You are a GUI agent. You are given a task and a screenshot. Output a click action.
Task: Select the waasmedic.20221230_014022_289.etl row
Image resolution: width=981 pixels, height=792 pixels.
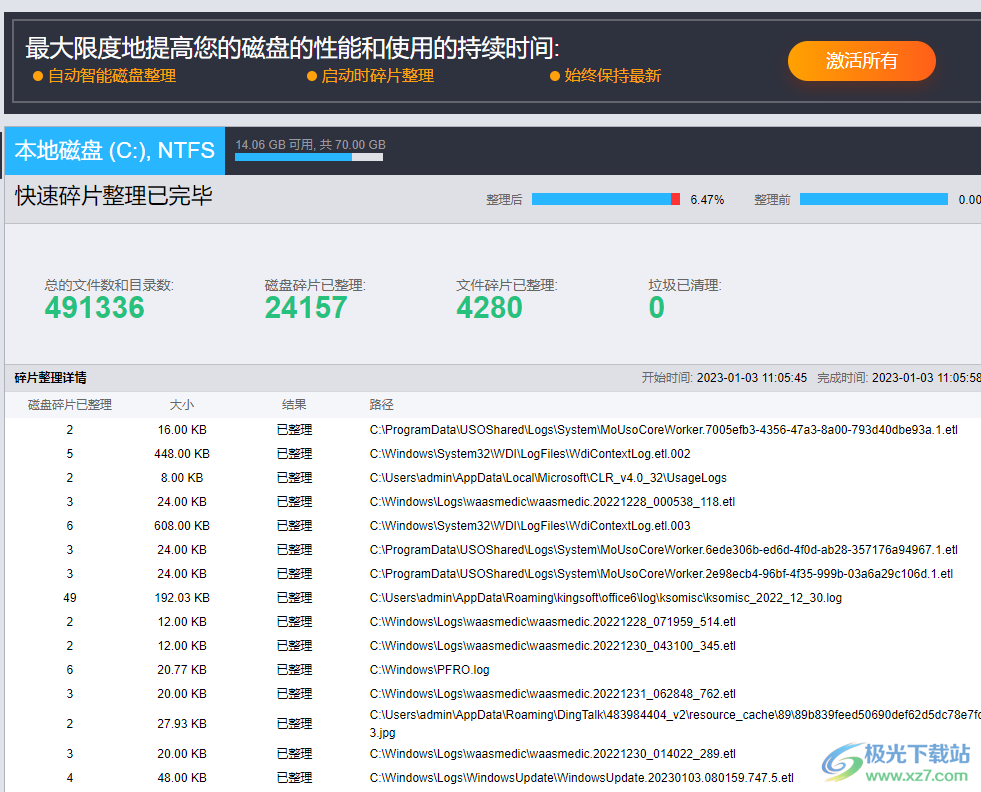[493, 754]
